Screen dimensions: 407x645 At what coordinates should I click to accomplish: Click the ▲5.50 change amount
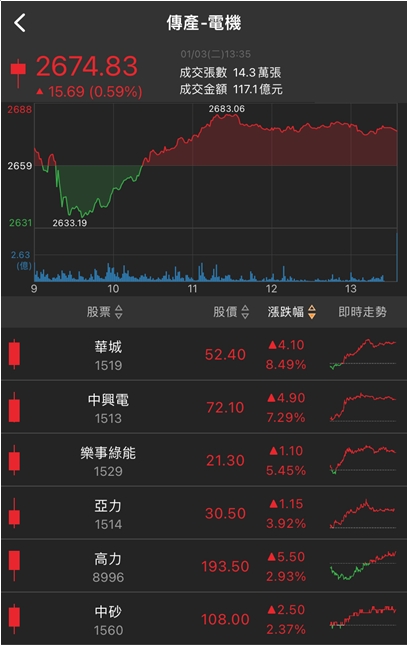pyautogui.click(x=286, y=557)
